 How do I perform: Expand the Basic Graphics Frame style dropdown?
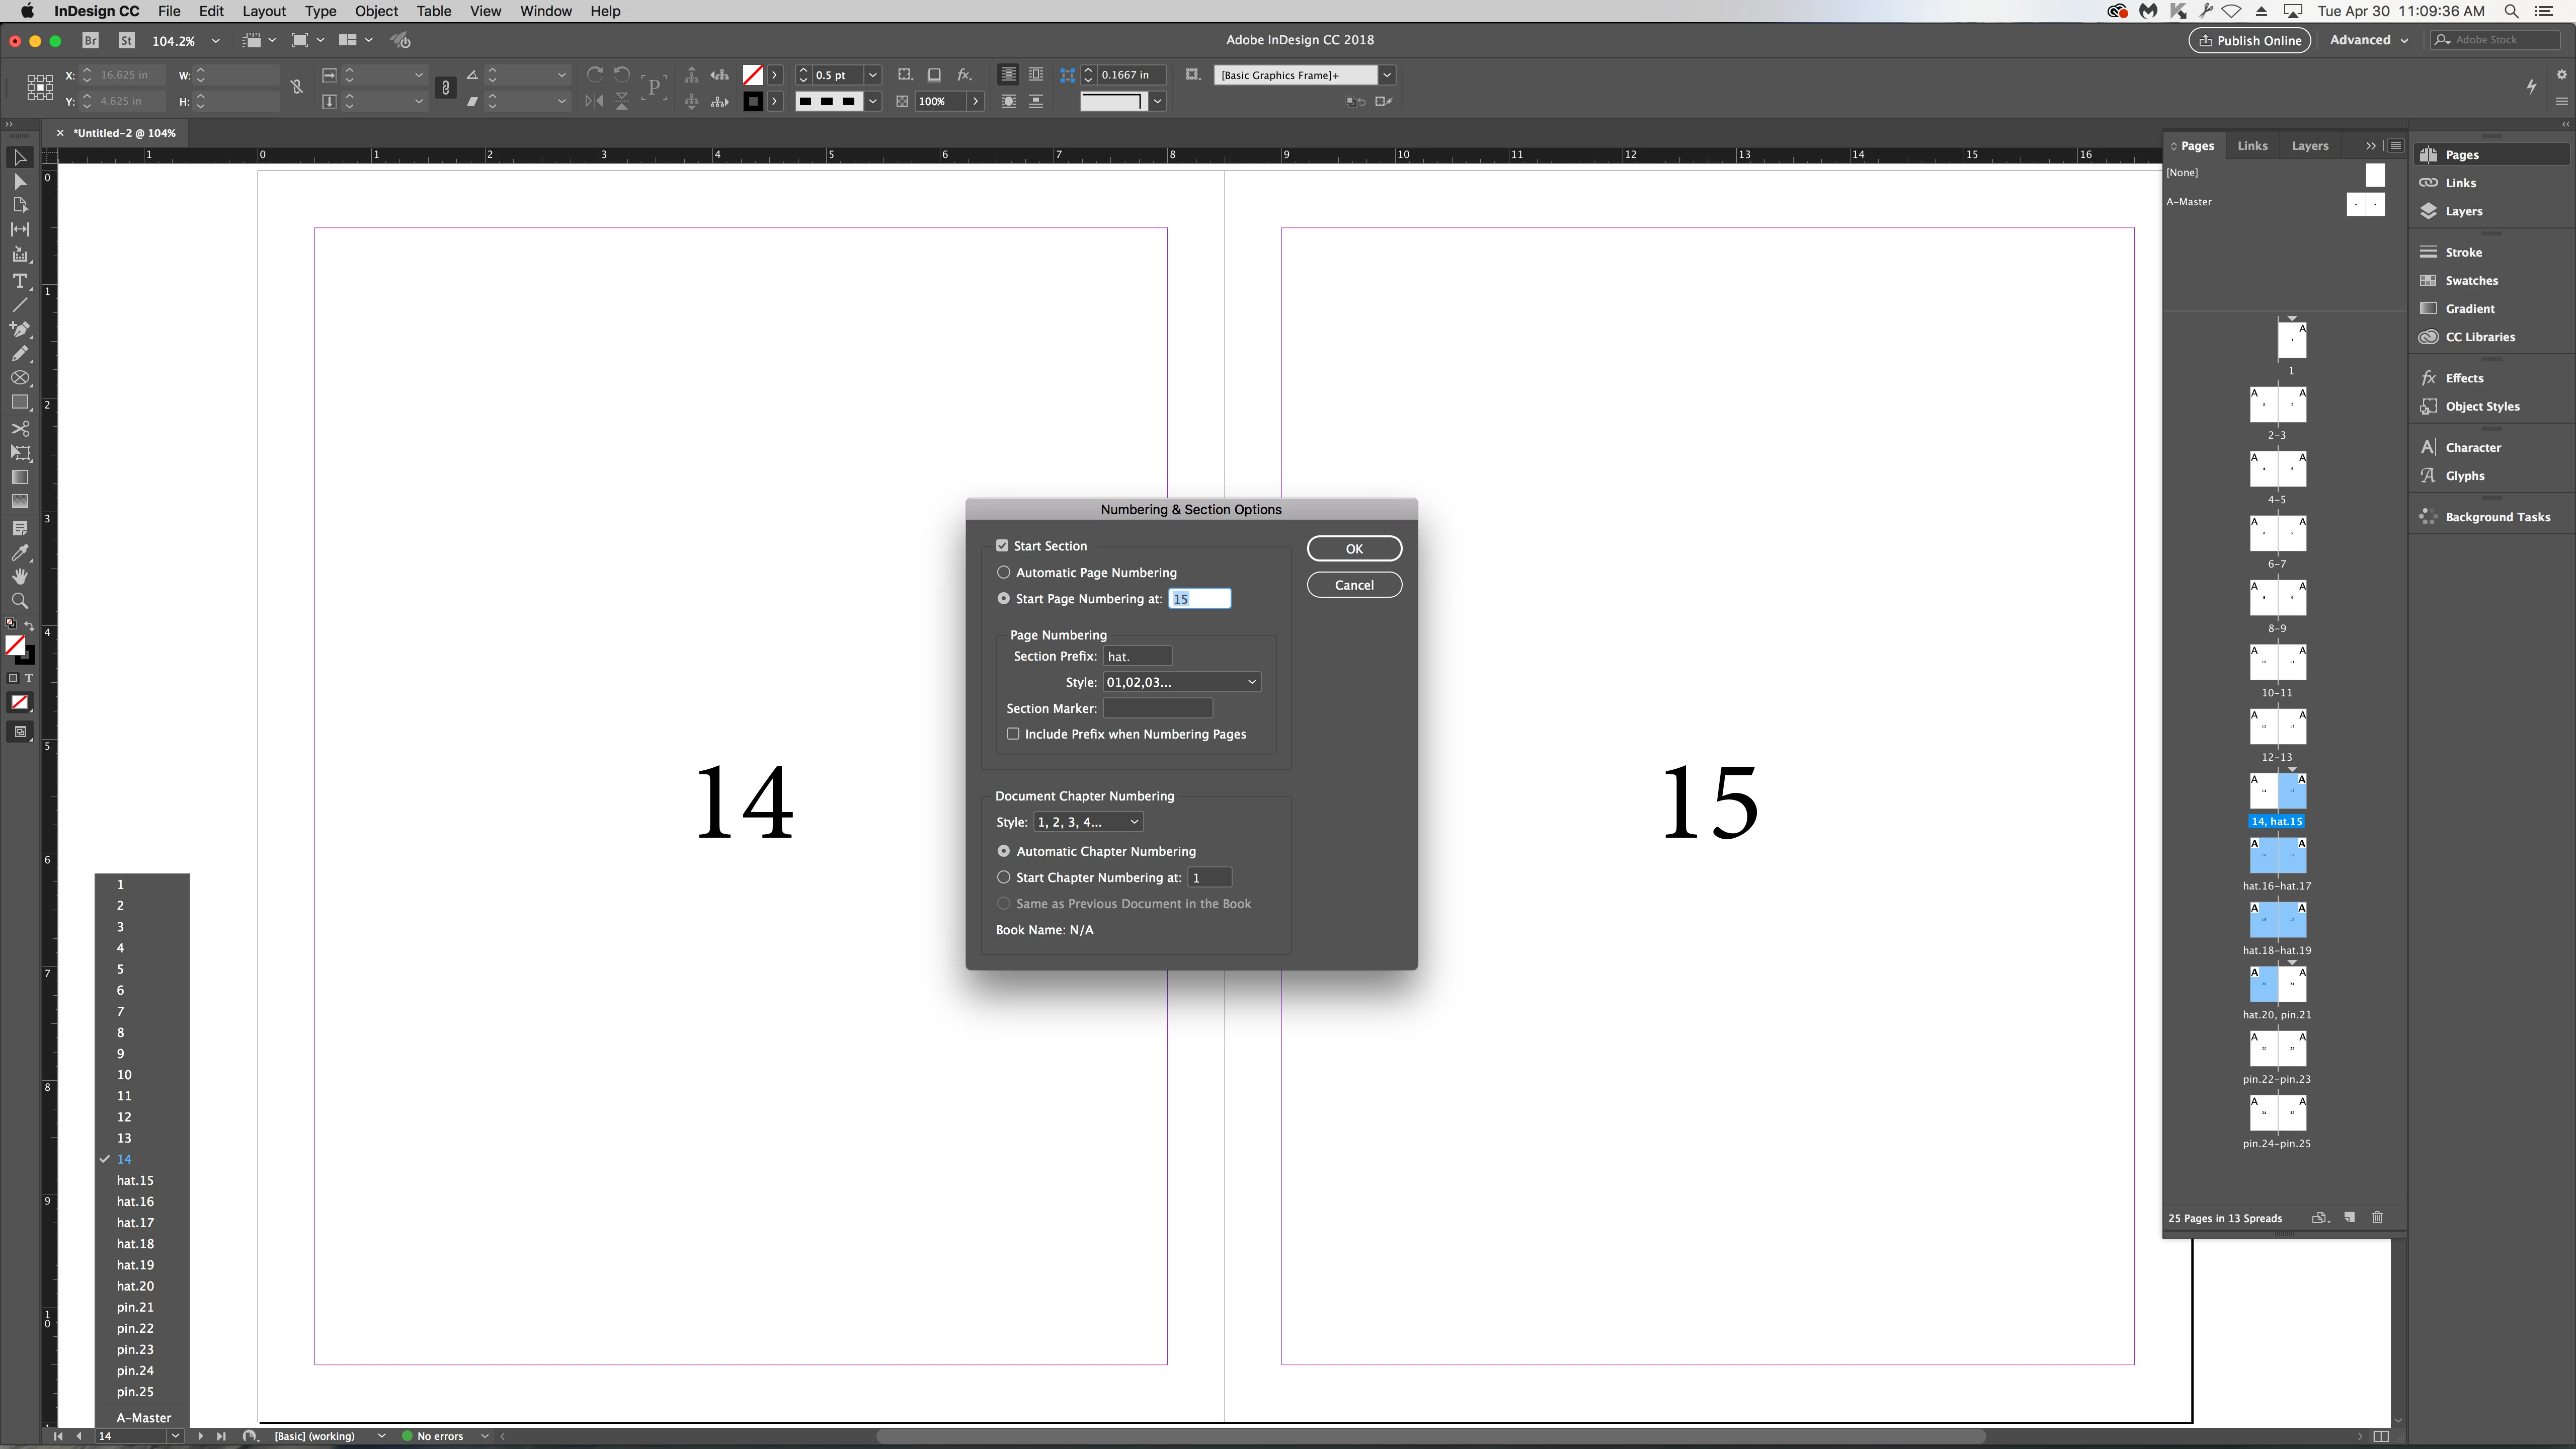[x=1386, y=75]
